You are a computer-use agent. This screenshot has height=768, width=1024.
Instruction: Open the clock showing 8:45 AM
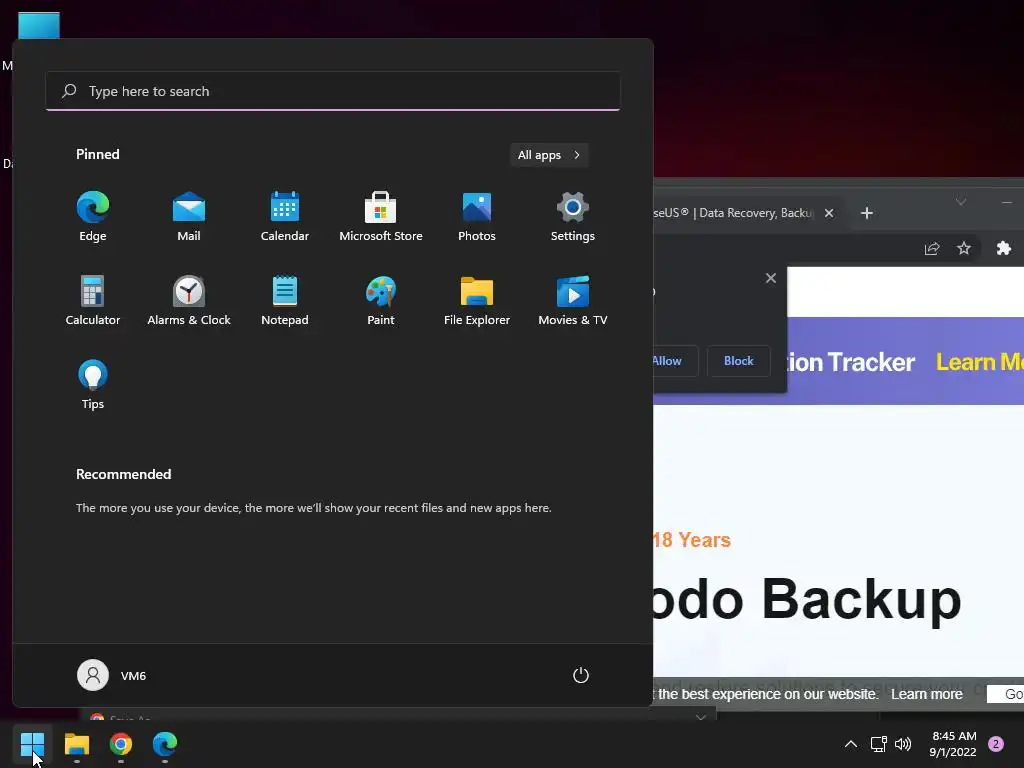point(953,744)
